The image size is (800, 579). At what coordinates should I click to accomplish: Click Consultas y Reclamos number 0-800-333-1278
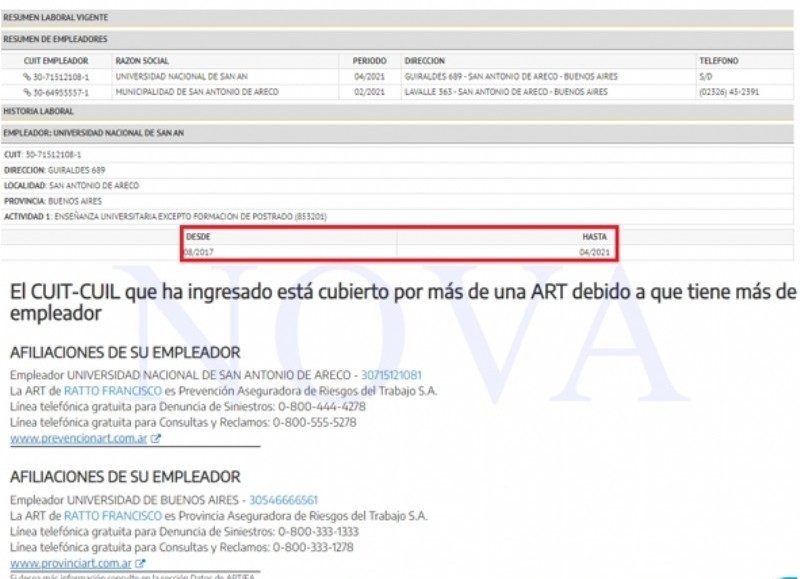313,547
